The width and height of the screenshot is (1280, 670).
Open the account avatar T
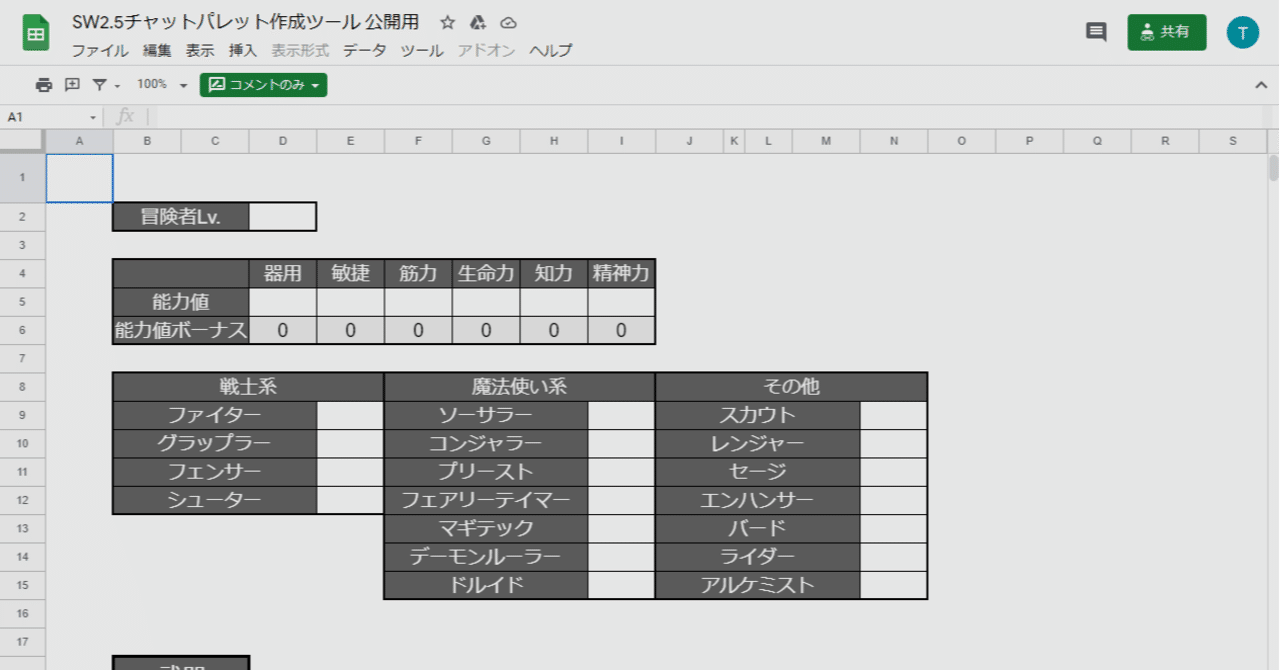click(1243, 32)
